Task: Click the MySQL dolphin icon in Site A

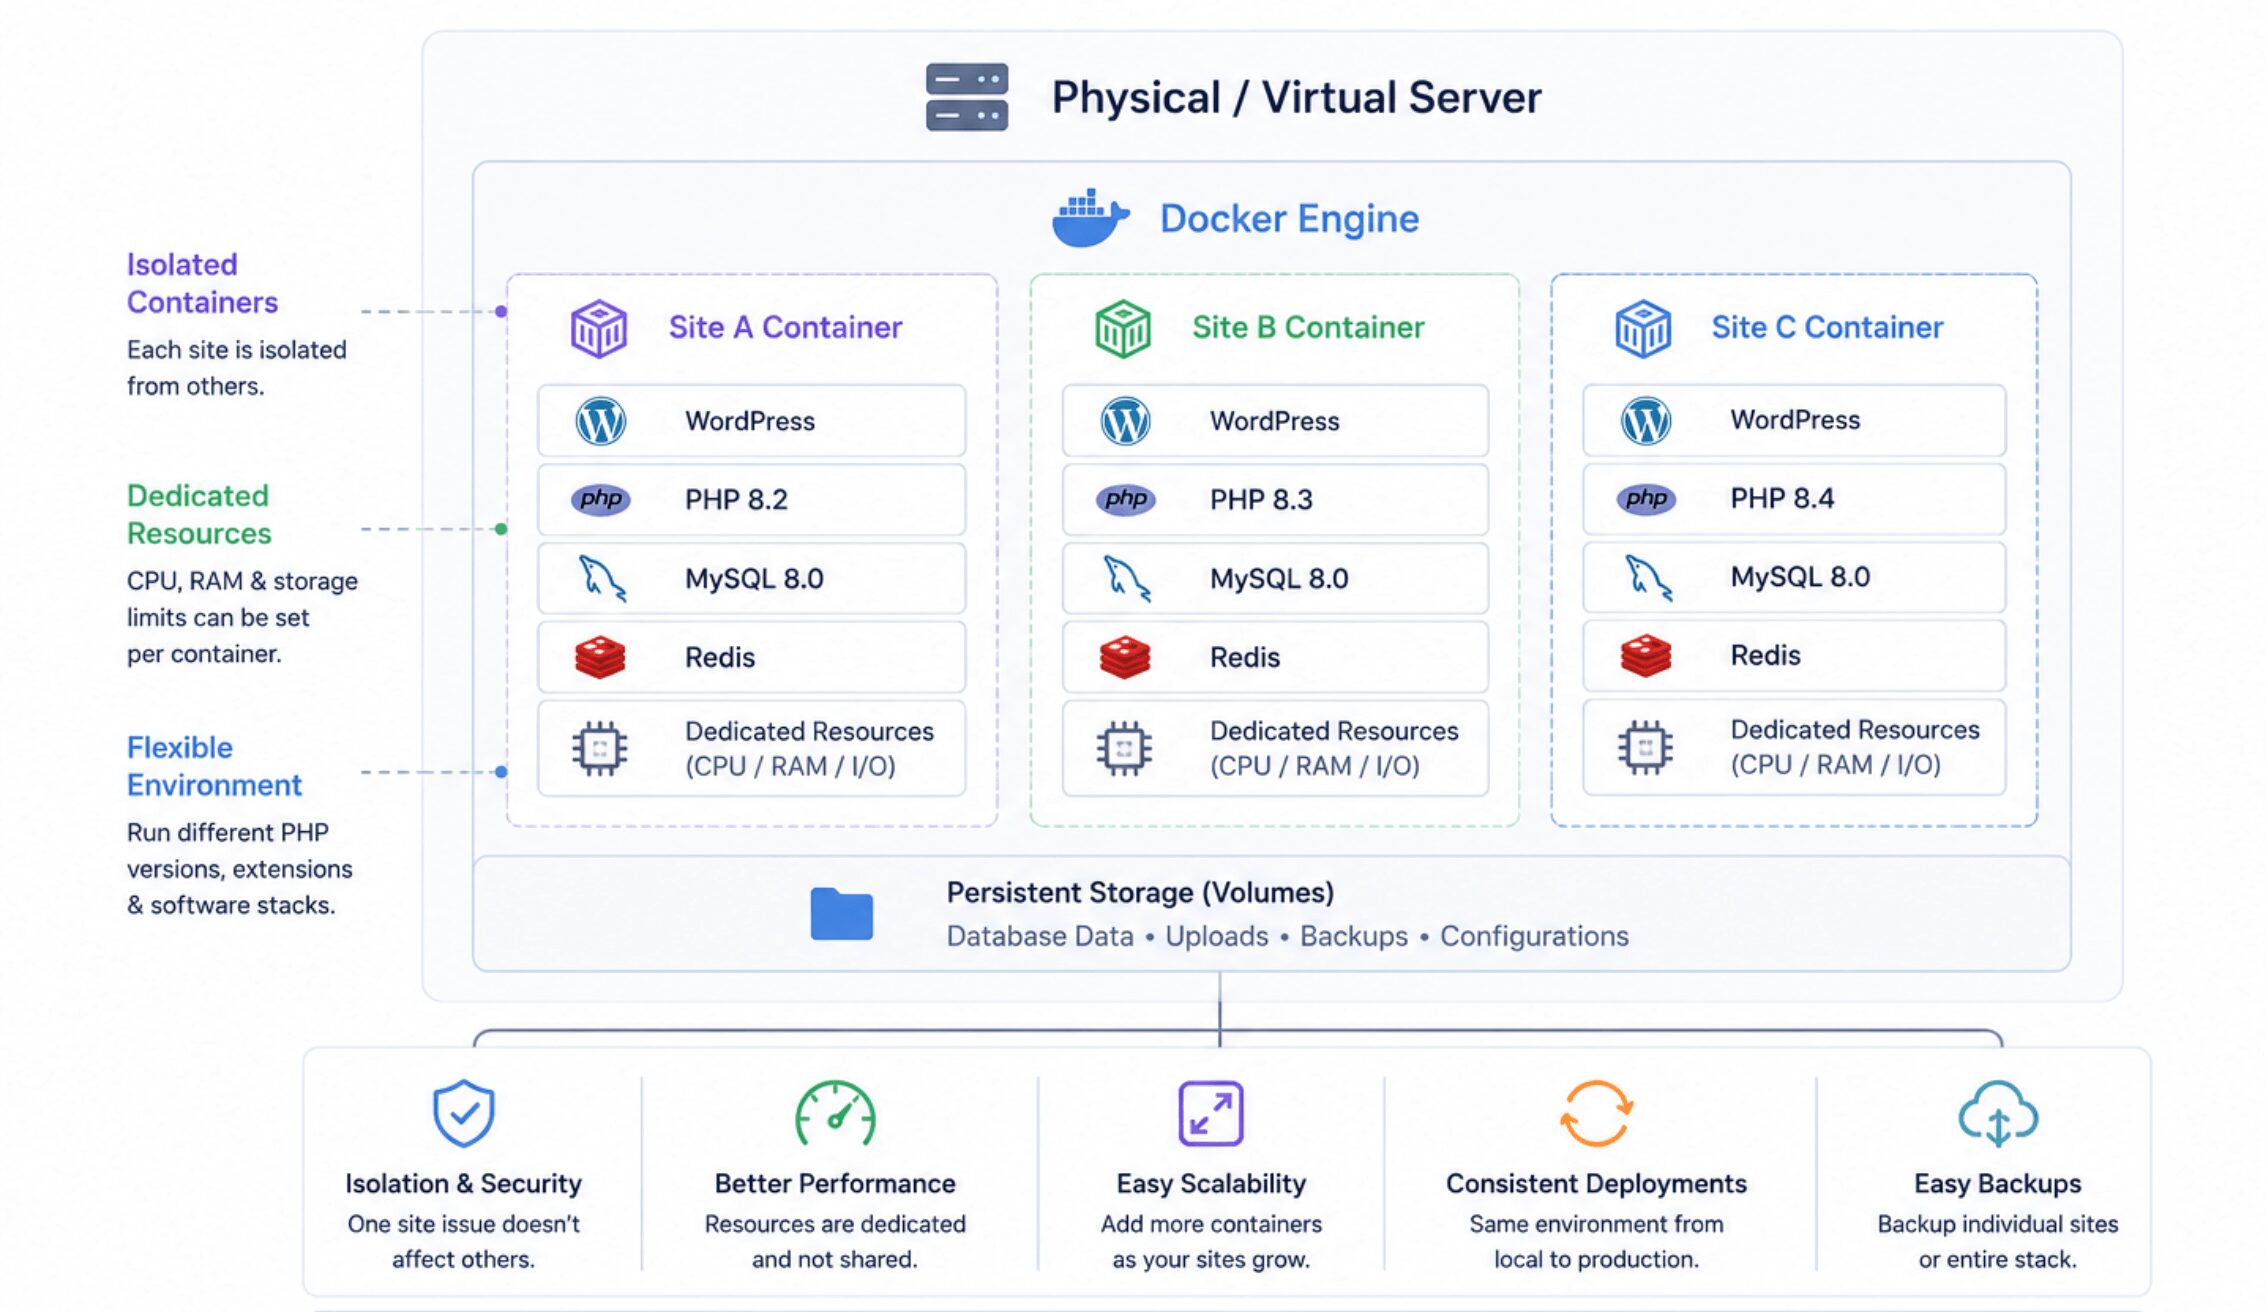Action: click(603, 578)
